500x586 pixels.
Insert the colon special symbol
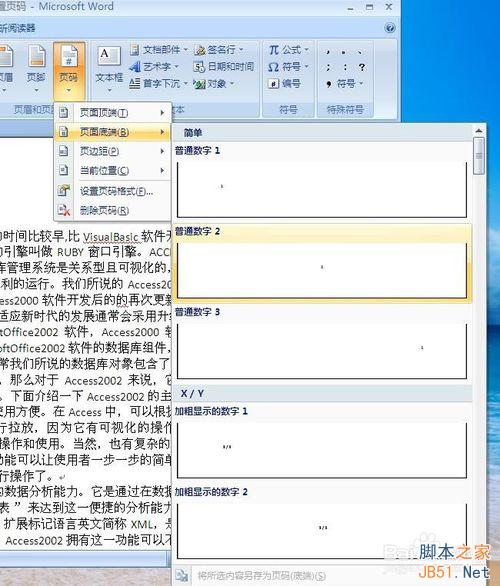(x=345, y=67)
